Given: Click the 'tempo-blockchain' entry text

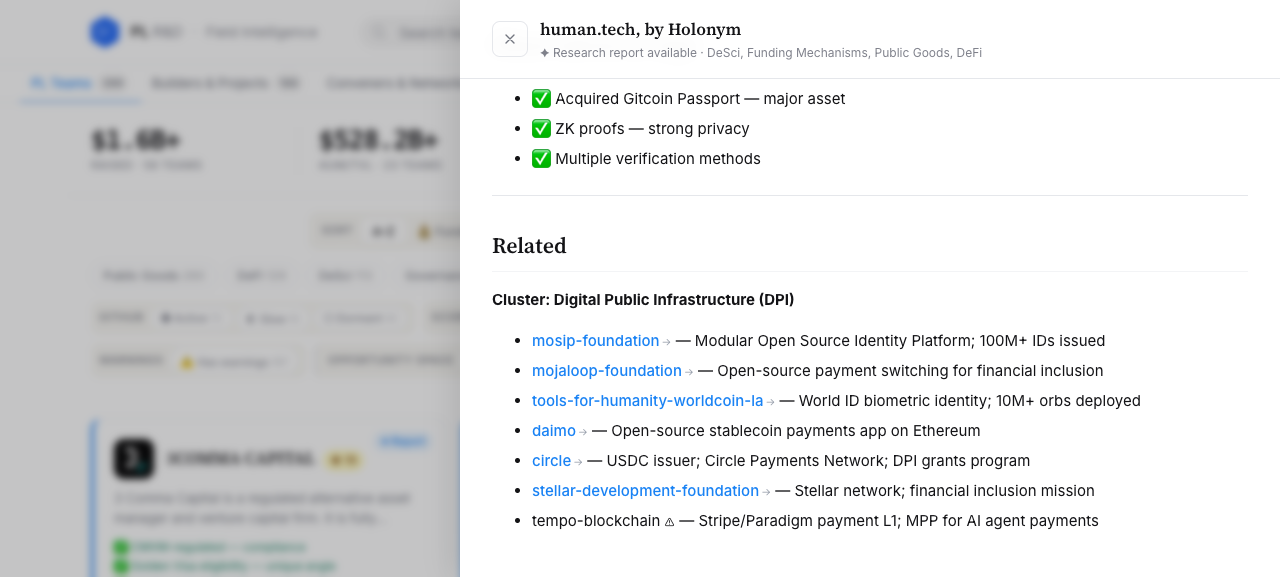Looking at the screenshot, I should pos(596,521).
